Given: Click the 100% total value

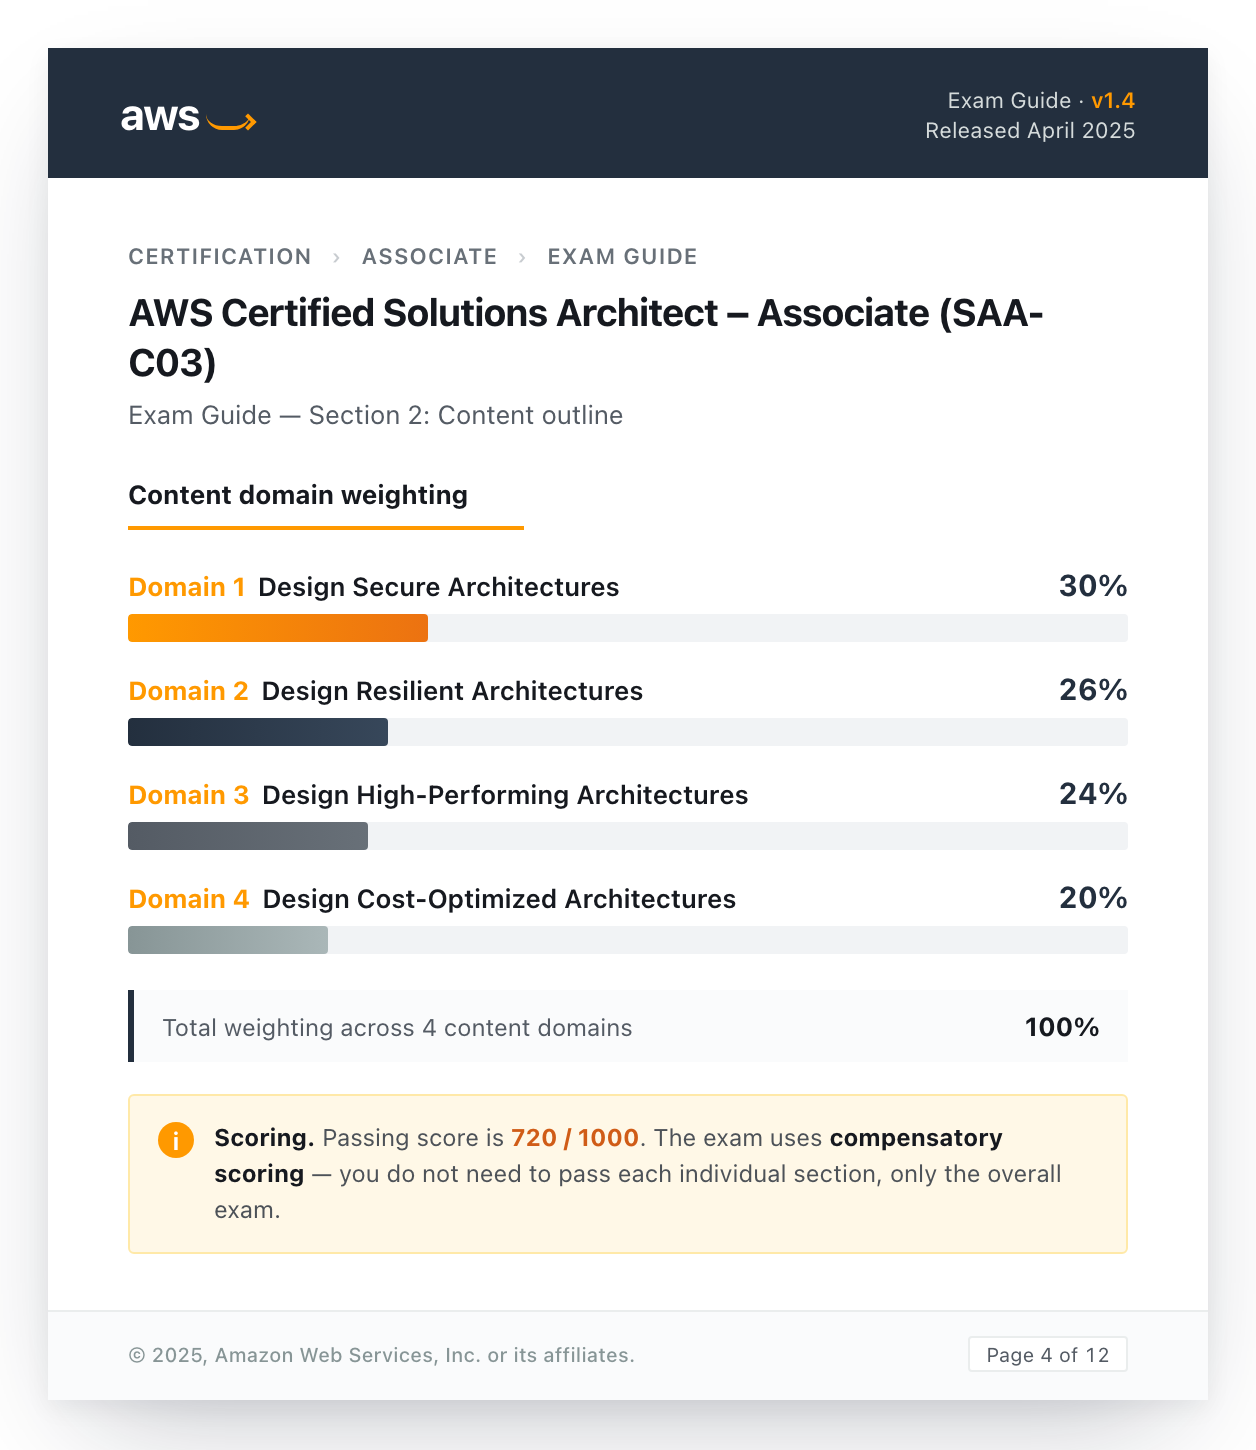Looking at the screenshot, I should coord(1062,1027).
